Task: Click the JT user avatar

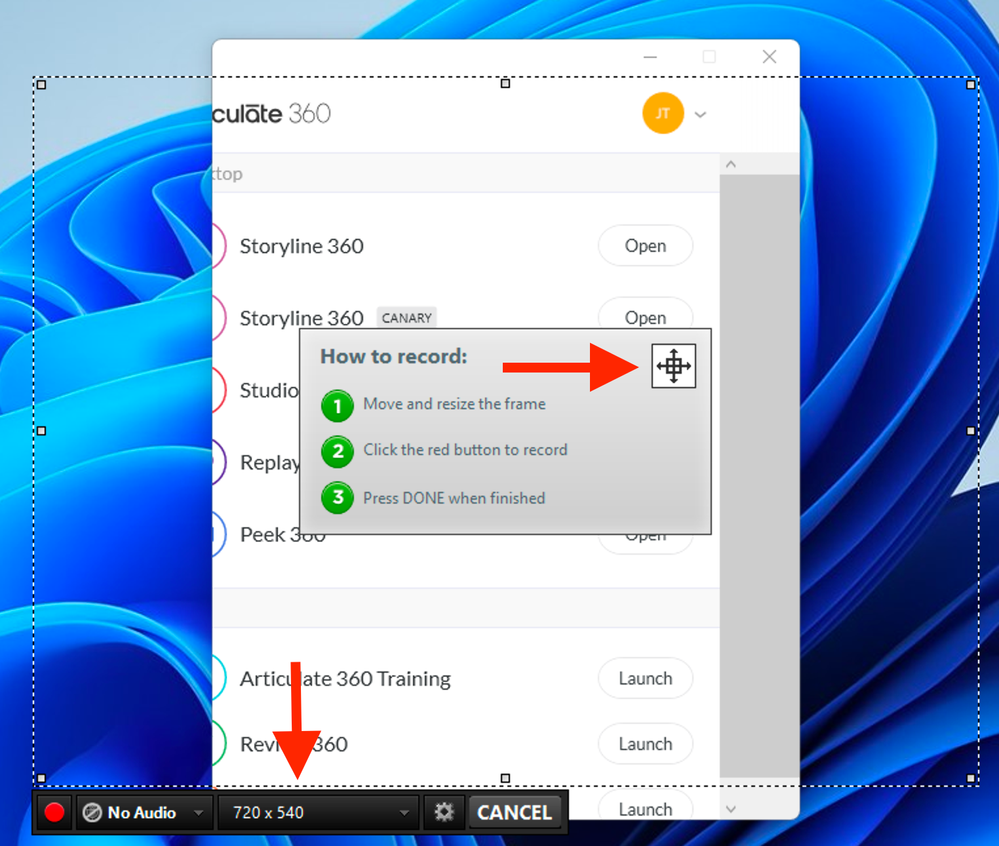Action: tap(663, 113)
